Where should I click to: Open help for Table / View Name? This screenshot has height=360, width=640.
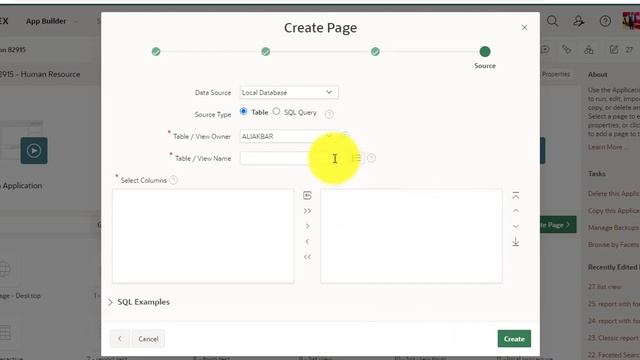371,158
